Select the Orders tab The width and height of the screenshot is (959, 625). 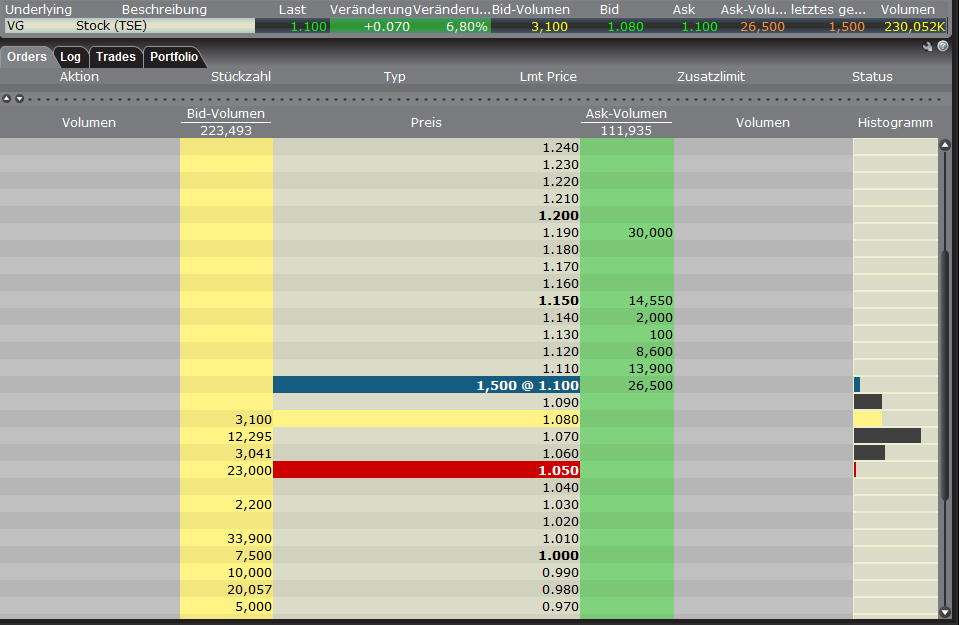(27, 57)
